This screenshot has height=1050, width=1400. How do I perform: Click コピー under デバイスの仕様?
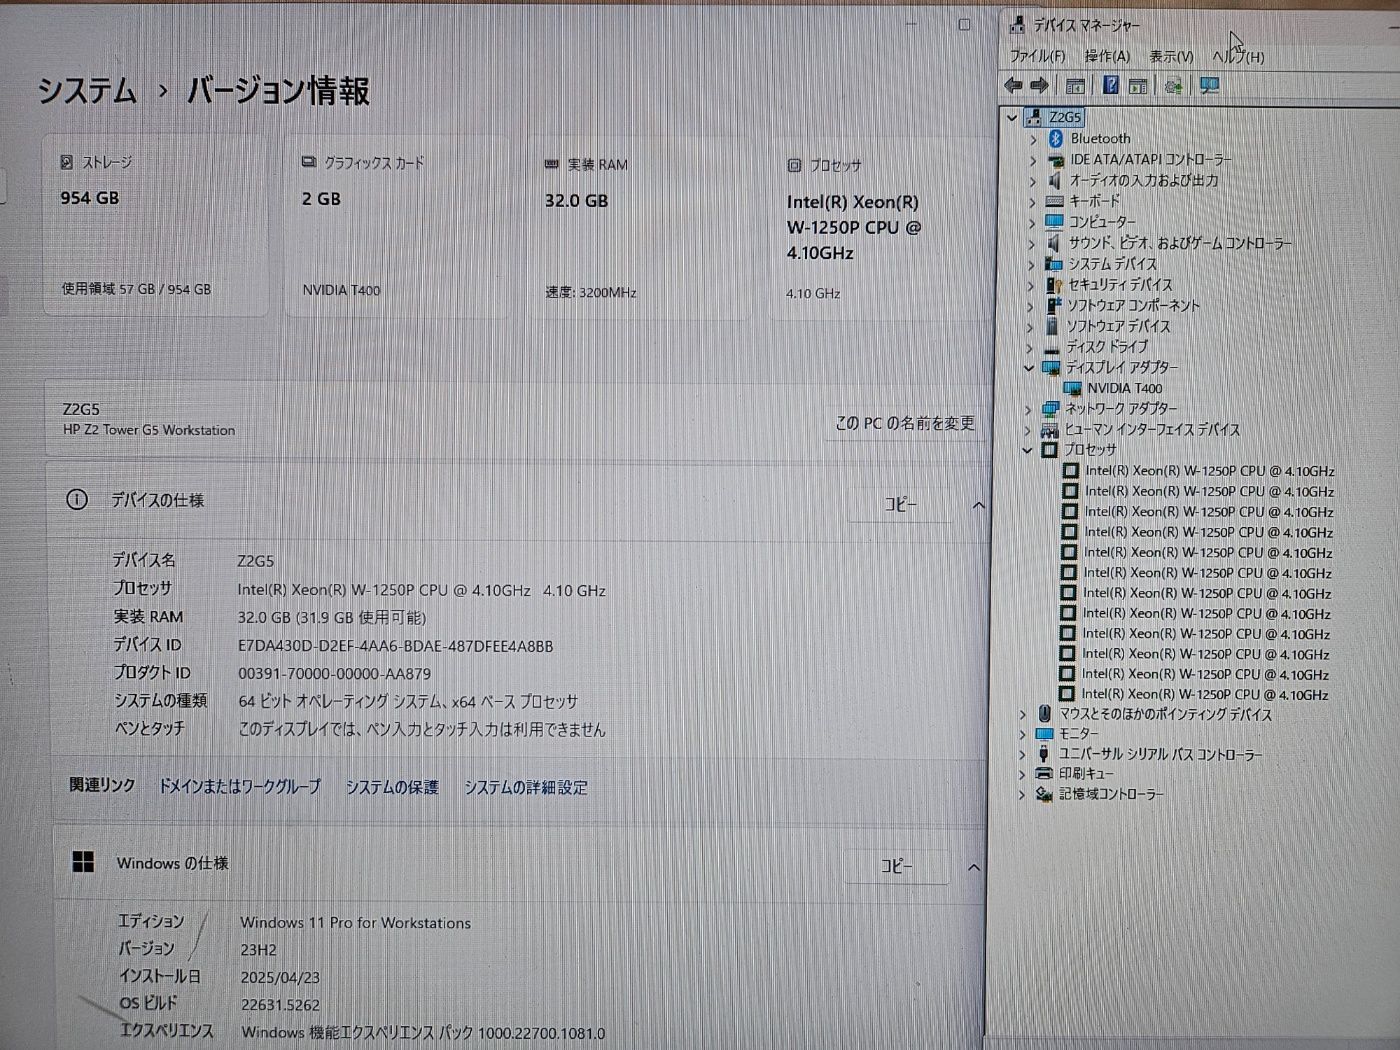[901, 505]
